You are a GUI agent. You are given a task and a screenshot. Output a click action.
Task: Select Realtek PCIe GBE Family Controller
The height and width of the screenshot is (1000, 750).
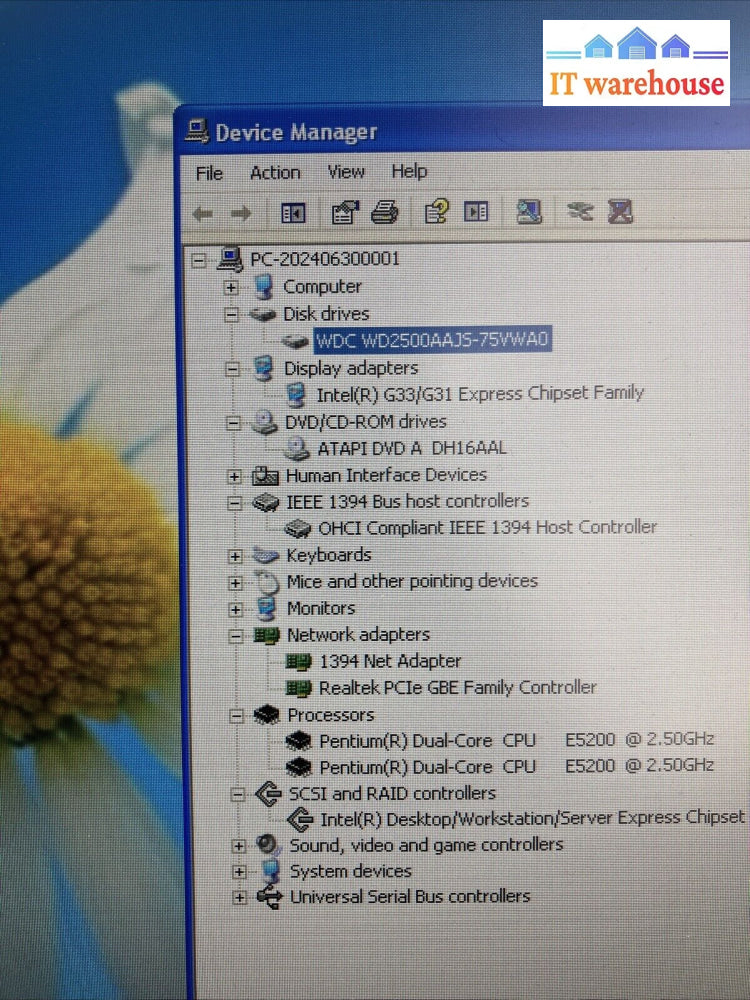[457, 688]
